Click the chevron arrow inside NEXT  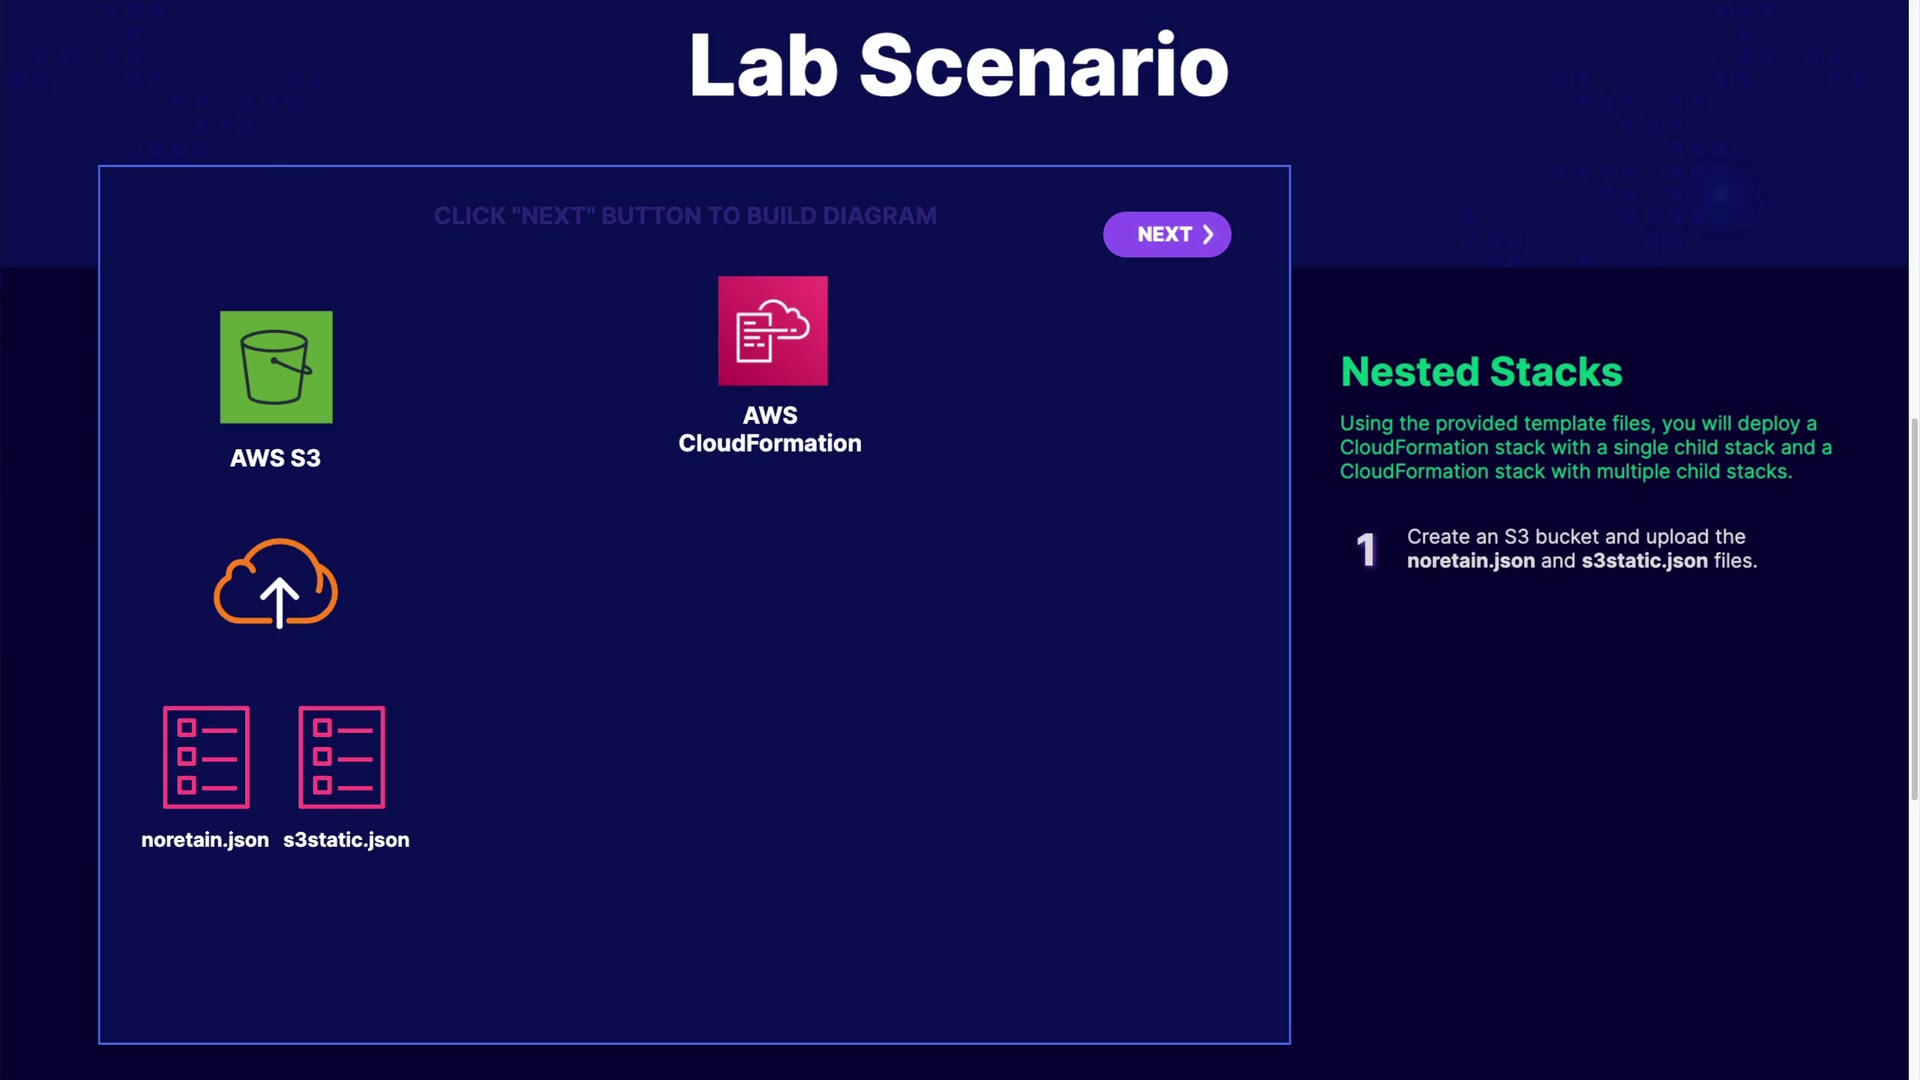click(1208, 234)
